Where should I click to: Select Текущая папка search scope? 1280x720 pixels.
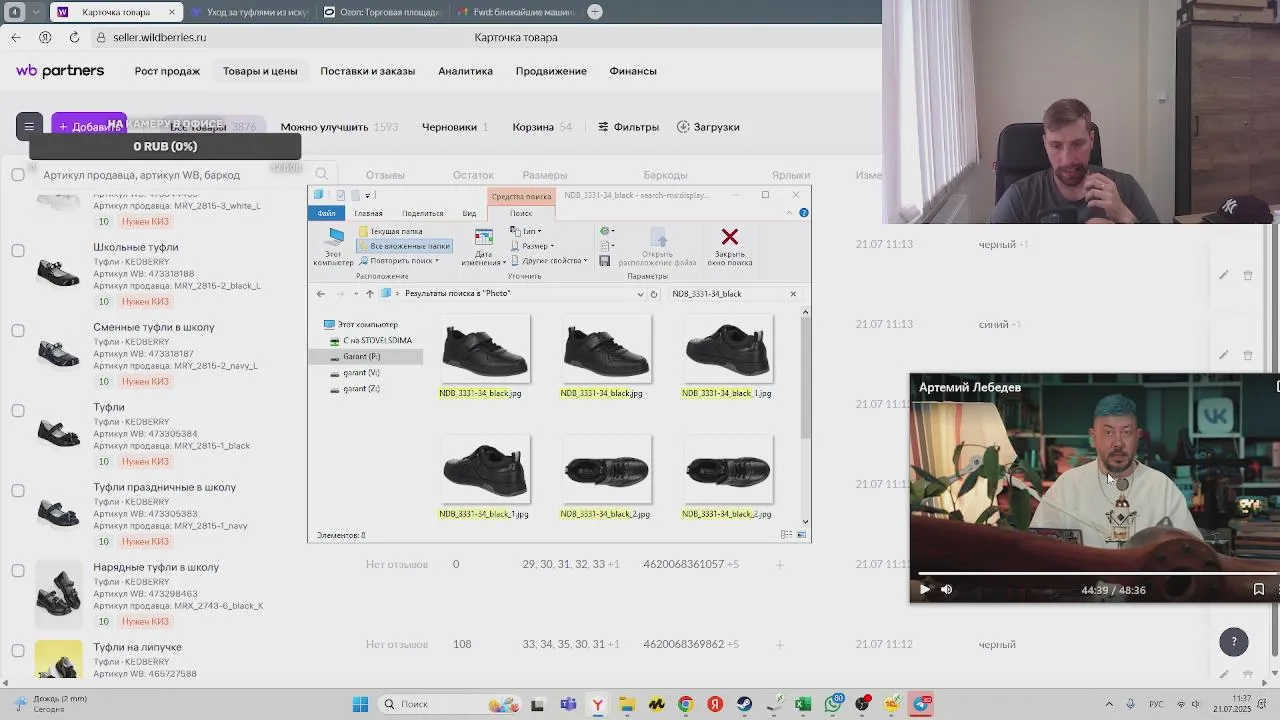click(391, 231)
